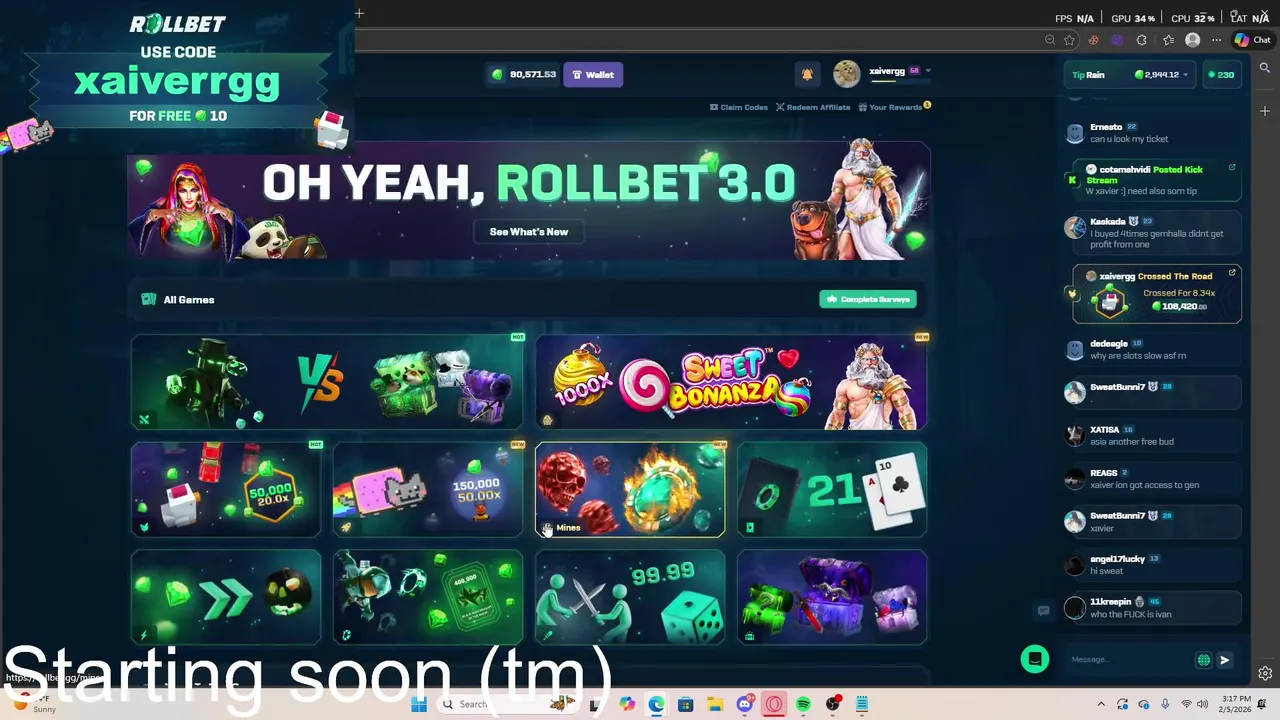Open Spotify from the taskbar

point(803,704)
